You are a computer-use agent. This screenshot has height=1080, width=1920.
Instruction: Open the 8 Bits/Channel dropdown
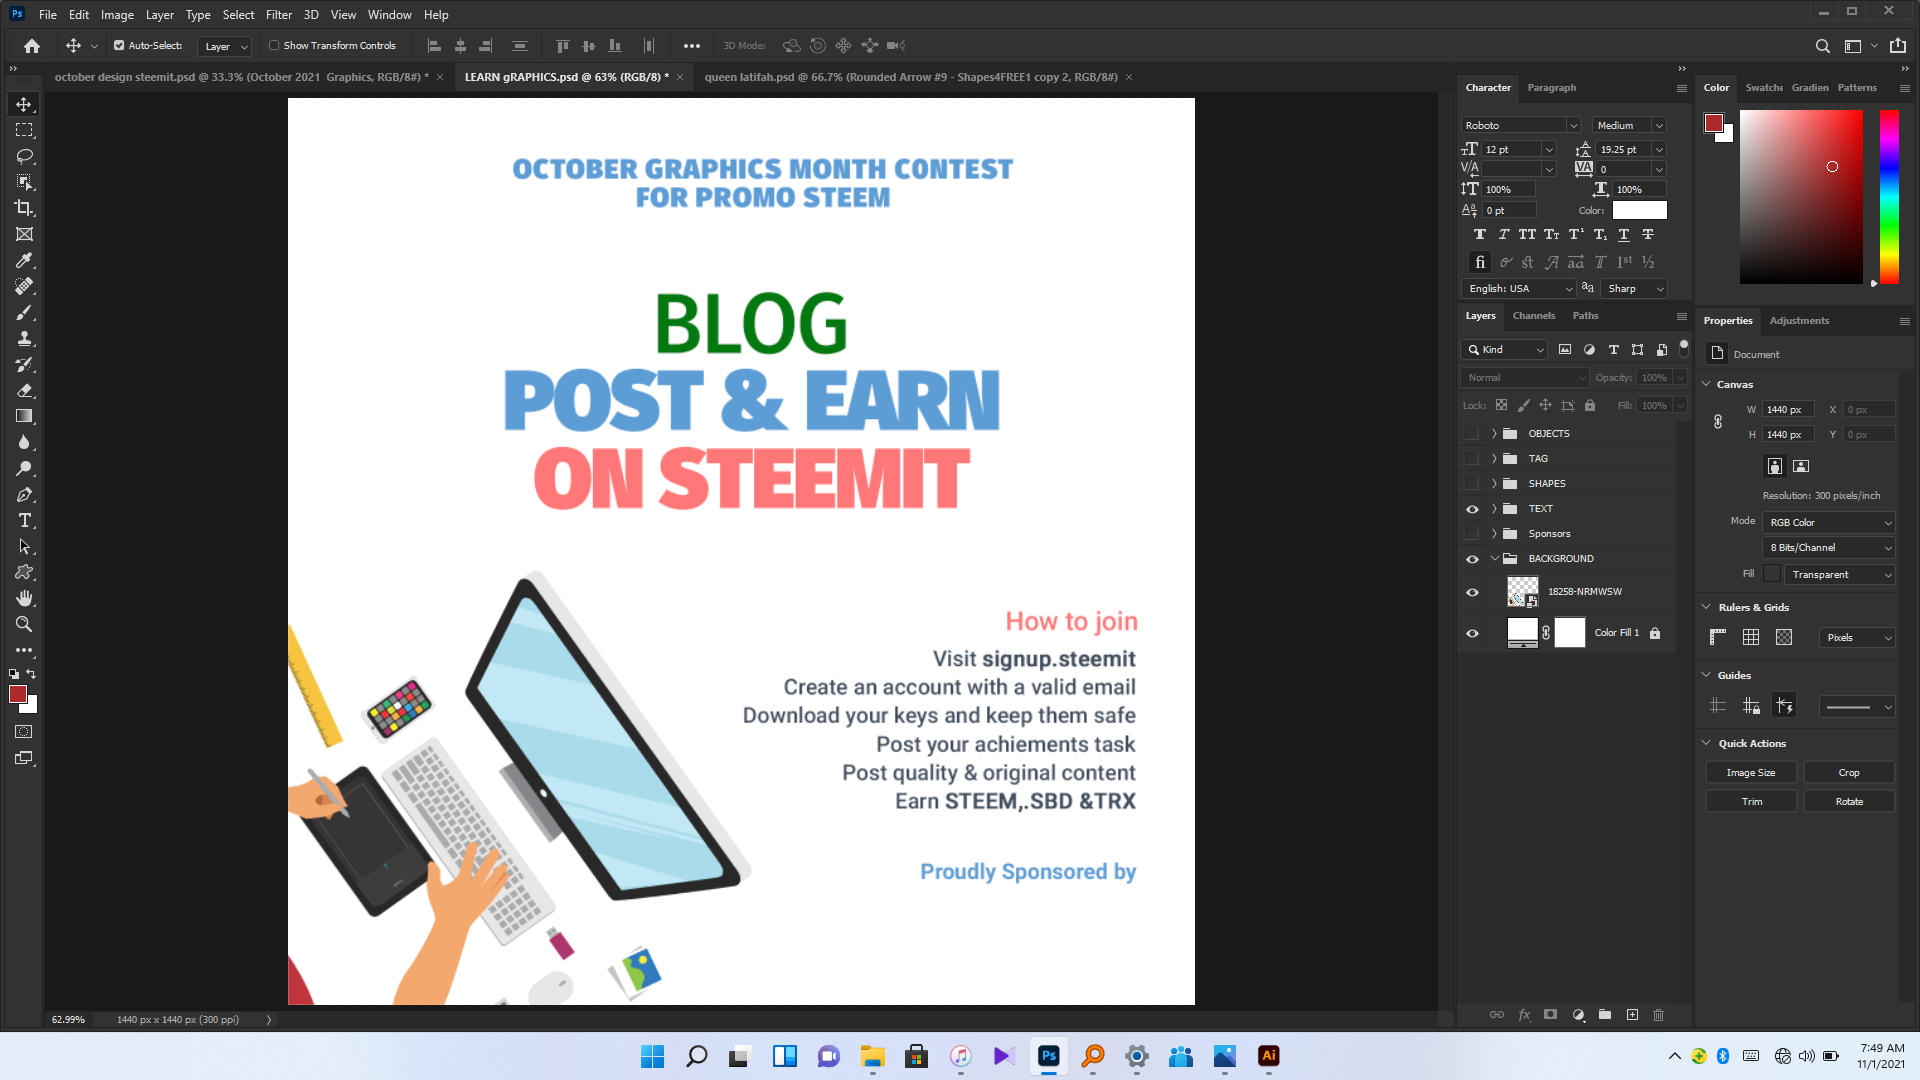pyautogui.click(x=1829, y=547)
